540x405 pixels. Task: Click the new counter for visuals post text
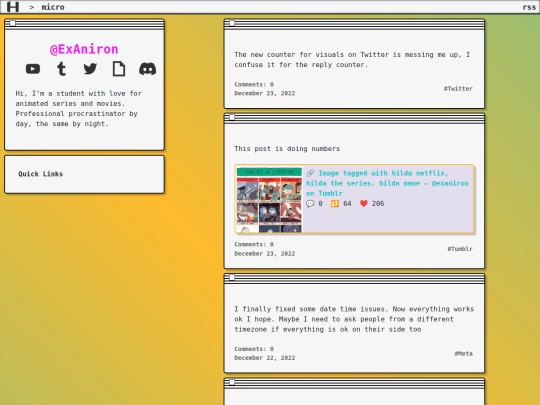(352, 60)
